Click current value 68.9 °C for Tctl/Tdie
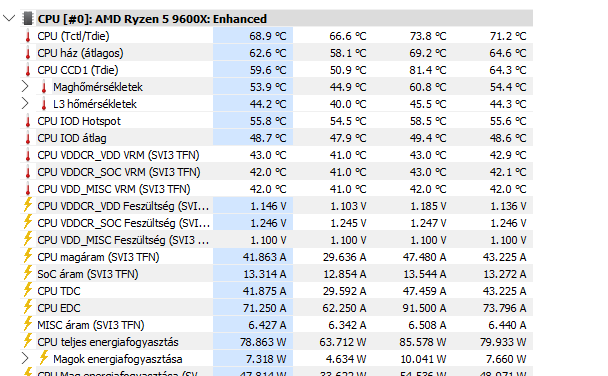Screen dimensions: 608x376 [x=268, y=36]
